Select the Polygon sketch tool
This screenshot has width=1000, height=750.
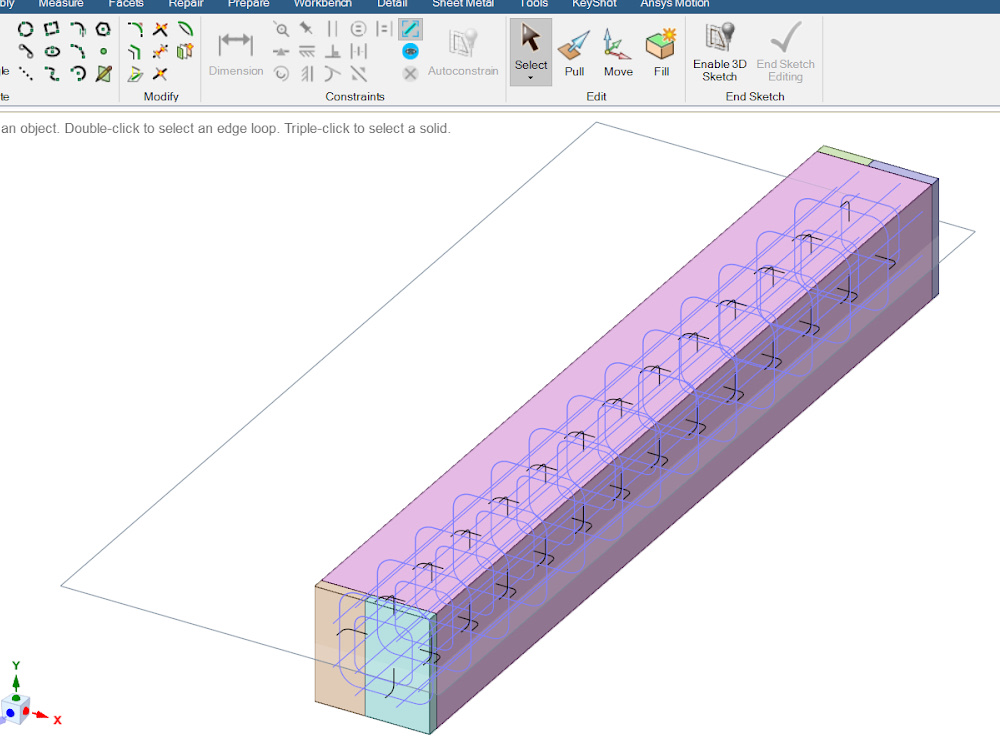[x=103, y=29]
